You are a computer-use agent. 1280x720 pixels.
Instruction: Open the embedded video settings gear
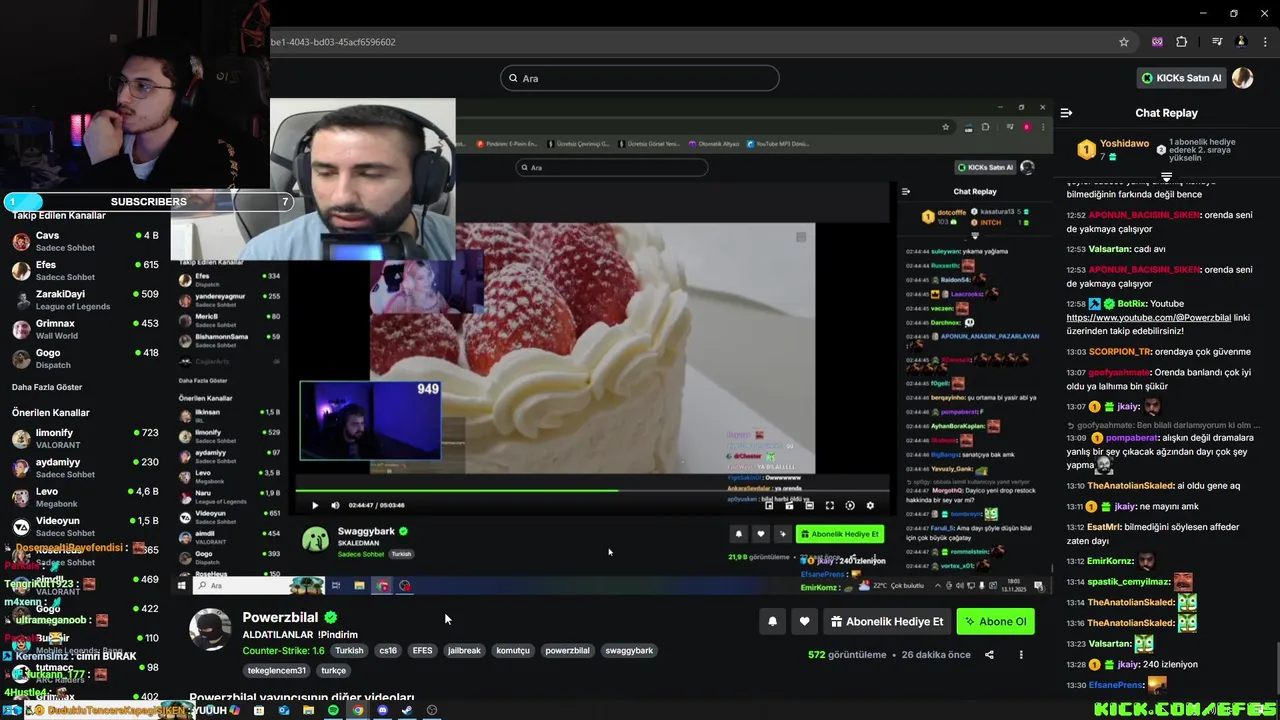(870, 505)
